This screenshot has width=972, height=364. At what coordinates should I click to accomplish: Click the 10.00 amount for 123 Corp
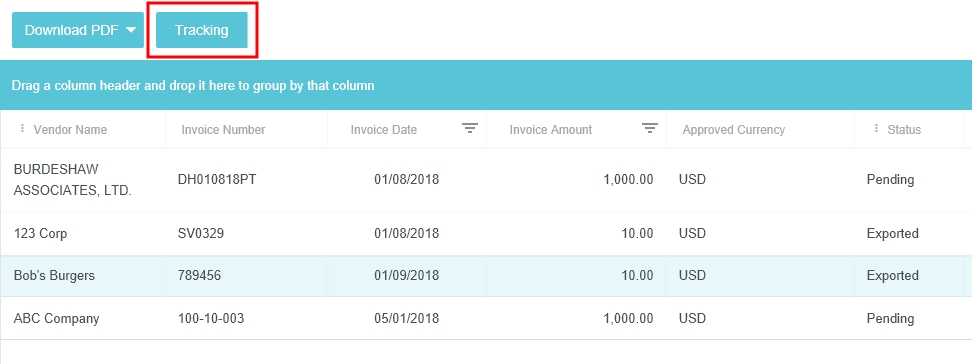(637, 234)
